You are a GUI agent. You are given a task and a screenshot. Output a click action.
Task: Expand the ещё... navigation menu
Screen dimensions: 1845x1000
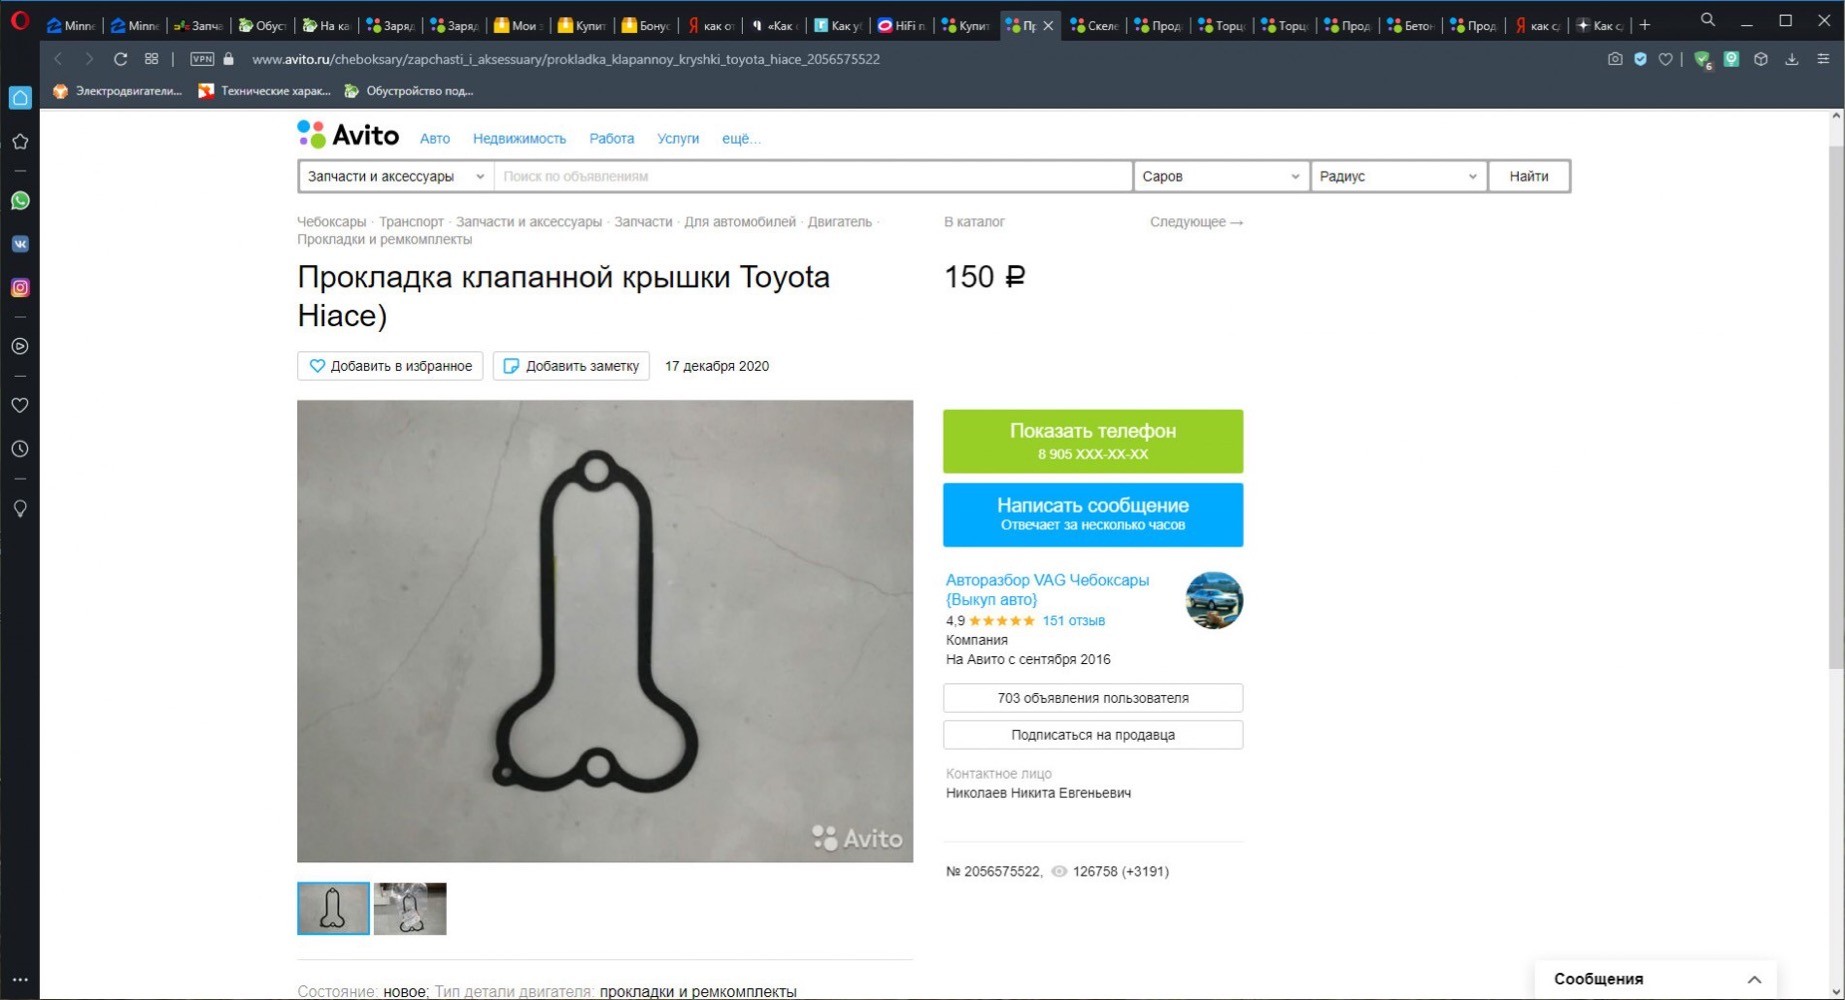(x=741, y=138)
